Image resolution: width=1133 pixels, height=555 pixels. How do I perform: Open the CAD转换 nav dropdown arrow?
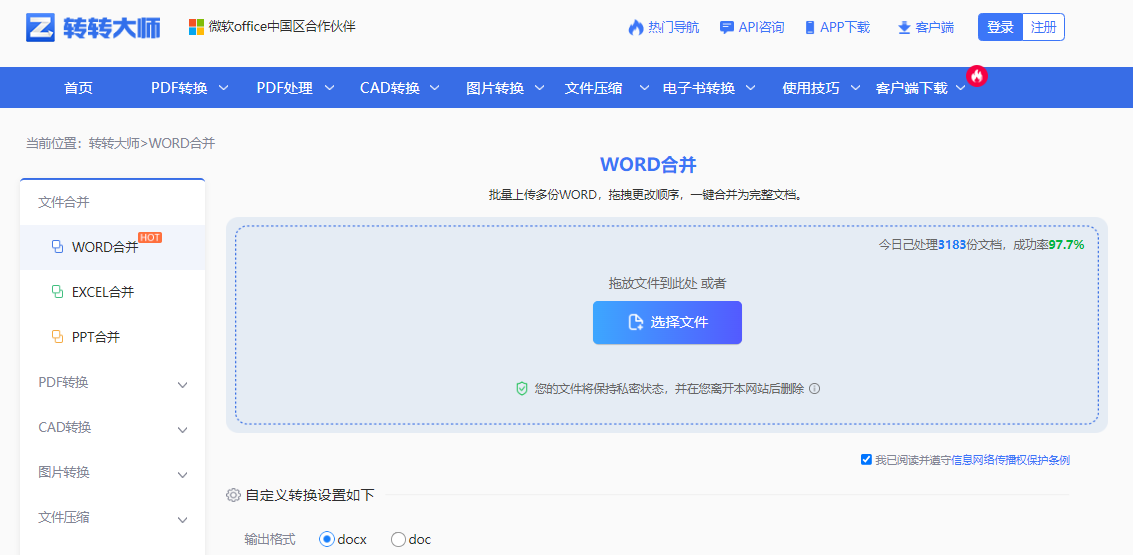[434, 88]
